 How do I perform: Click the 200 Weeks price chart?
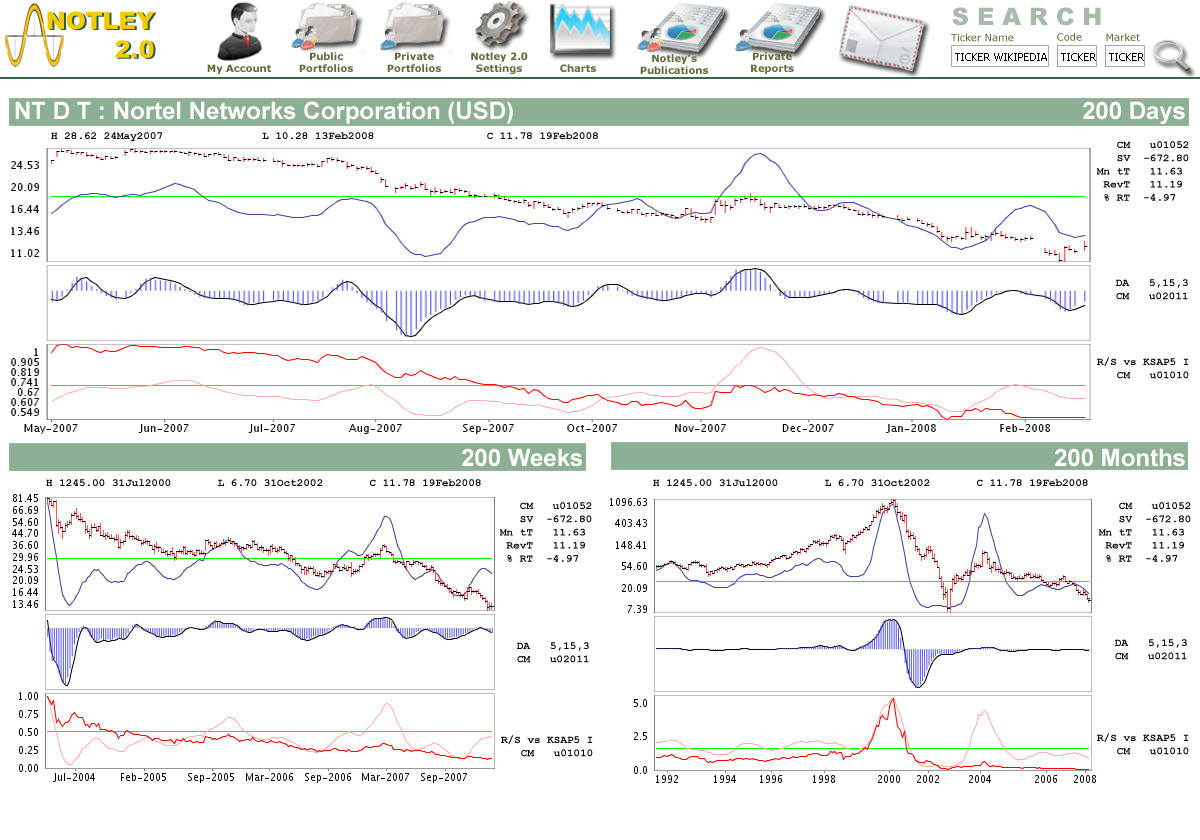click(x=270, y=553)
